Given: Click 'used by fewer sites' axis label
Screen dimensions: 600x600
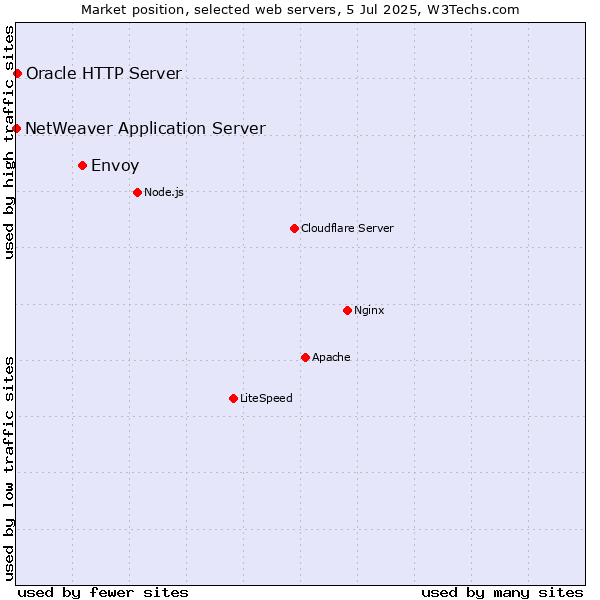Looking at the screenshot, I should tap(103, 593).
